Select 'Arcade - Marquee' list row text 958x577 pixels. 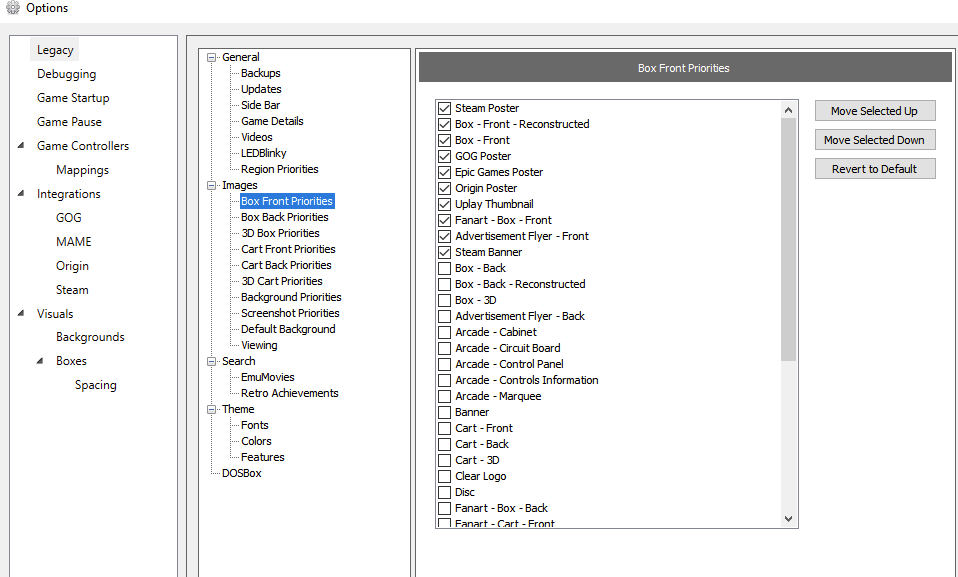coord(498,396)
